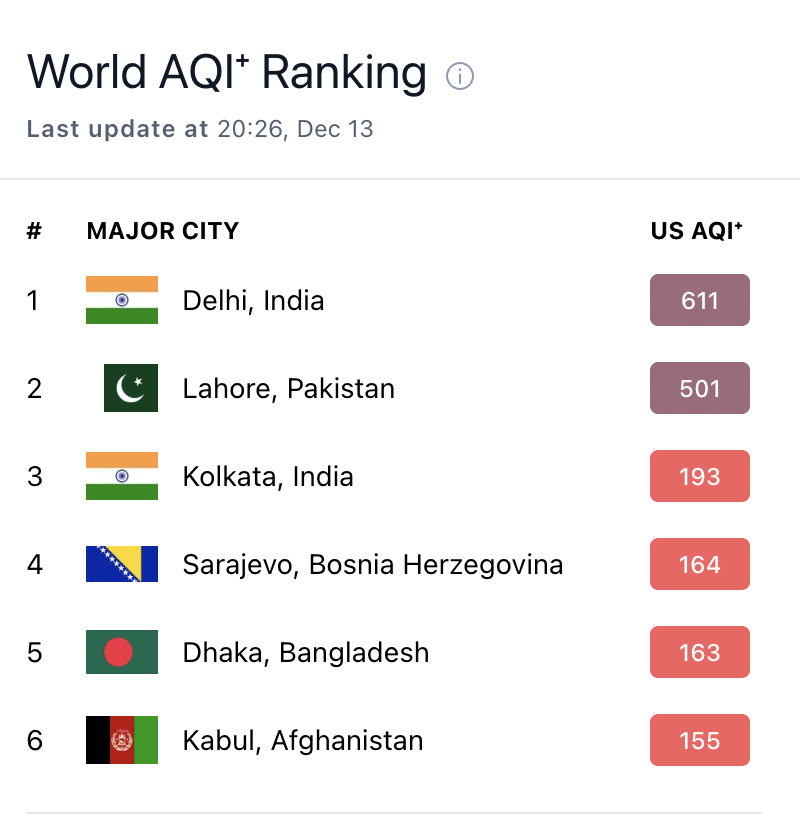Click the India flag next to Kolkata

click(x=122, y=476)
